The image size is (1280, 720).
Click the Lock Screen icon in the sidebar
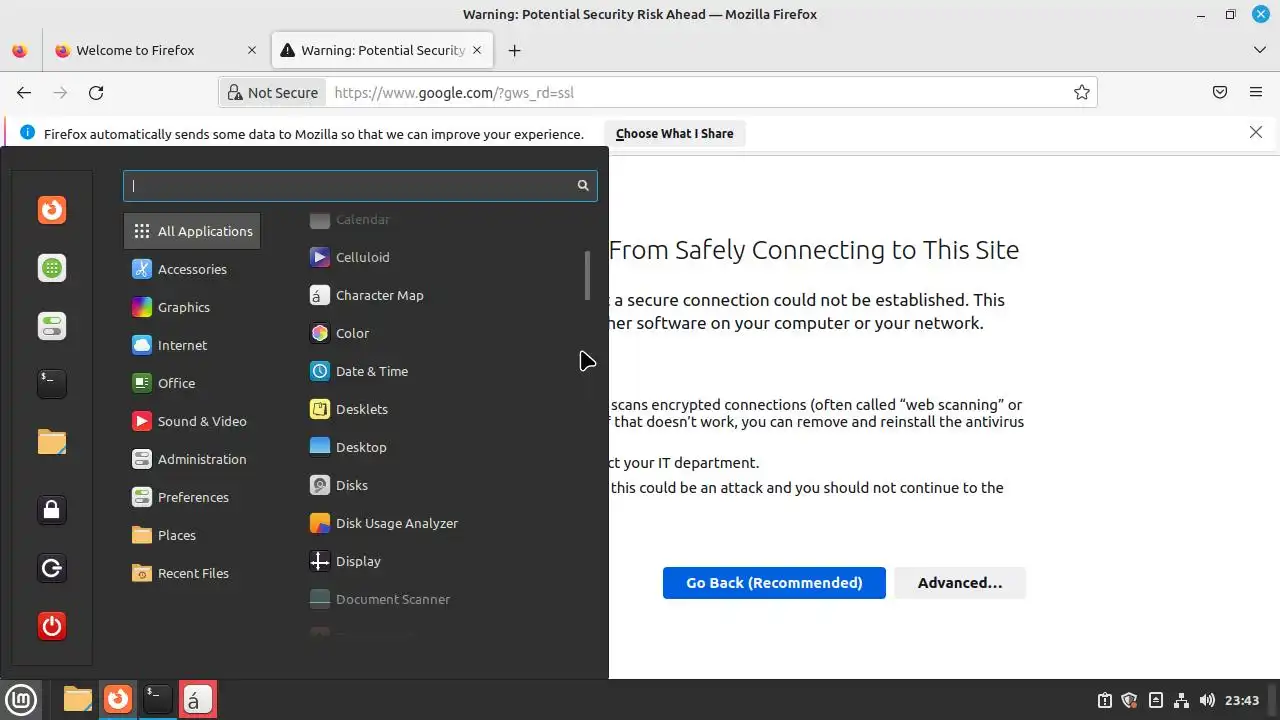52,510
